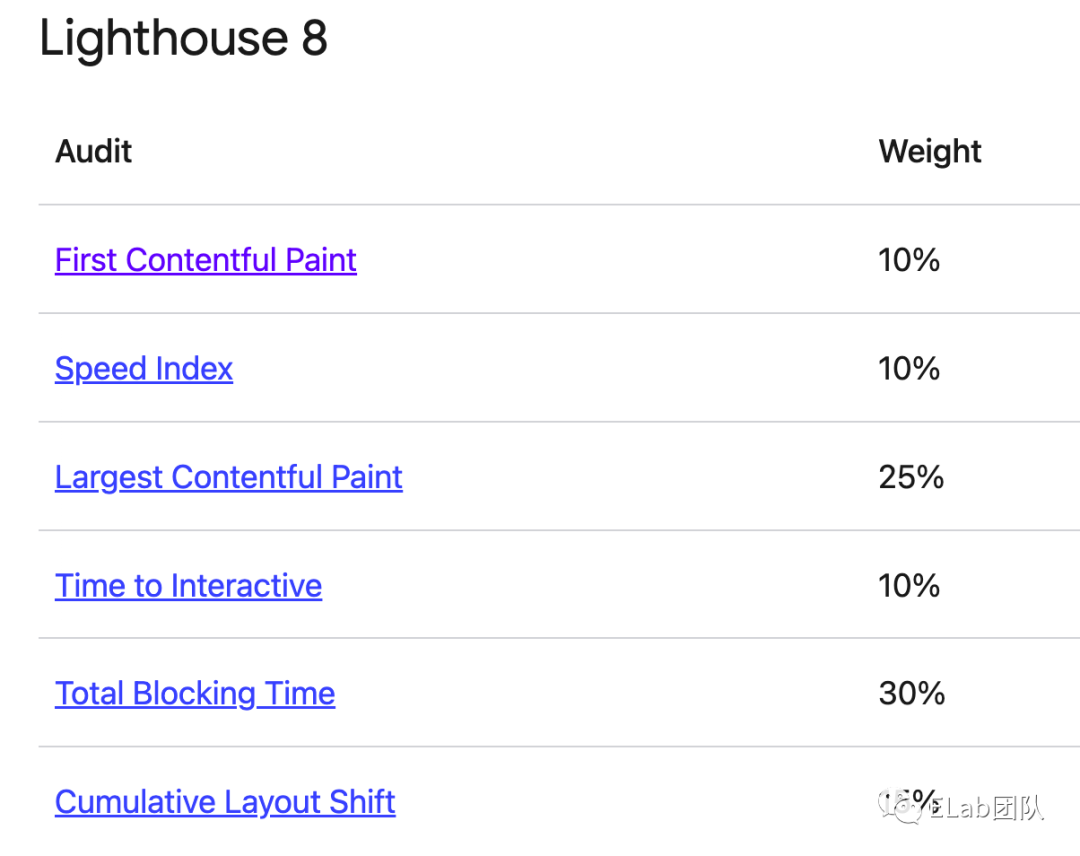Viewport: 1080px width, 856px height.
Task: Click the word Lighthouse in the heading
Action: click(x=164, y=39)
